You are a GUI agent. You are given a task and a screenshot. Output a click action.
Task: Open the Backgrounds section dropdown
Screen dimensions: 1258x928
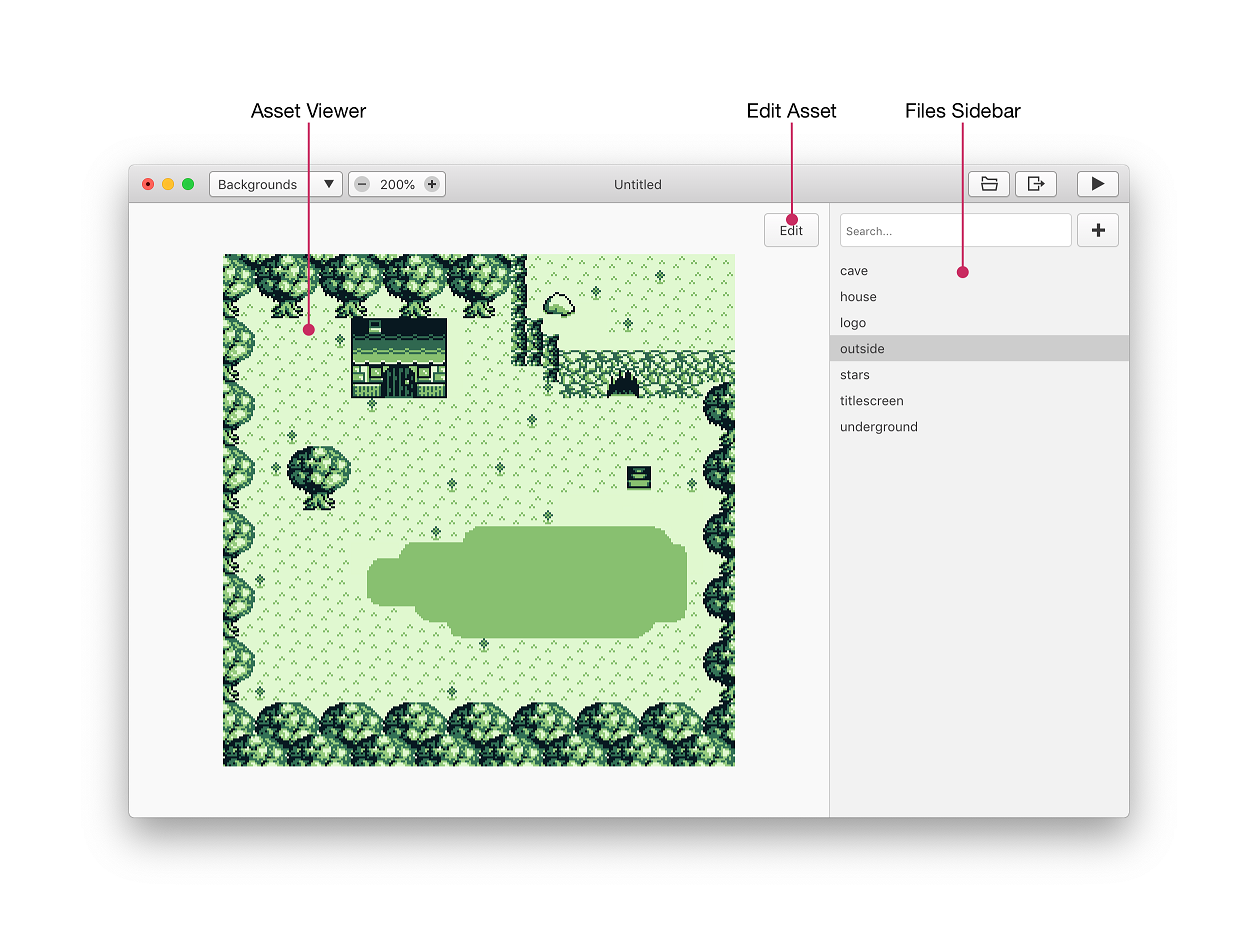click(276, 184)
